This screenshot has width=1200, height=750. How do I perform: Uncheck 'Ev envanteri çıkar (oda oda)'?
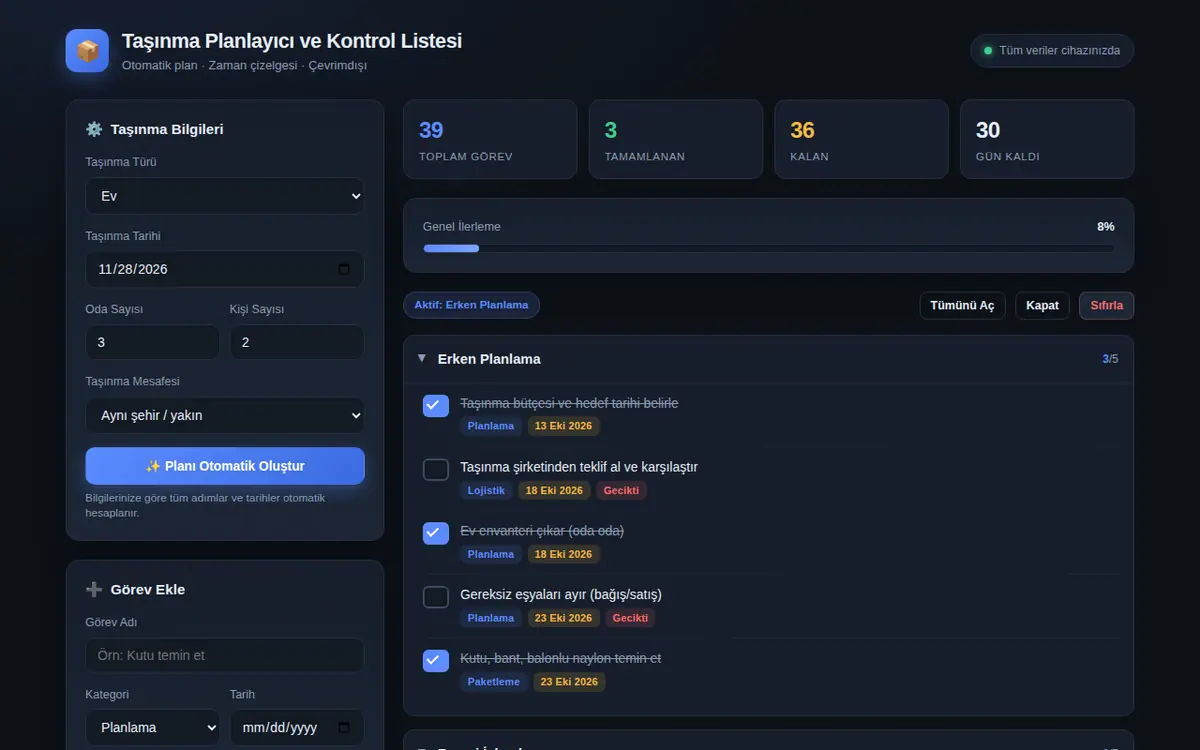436,533
